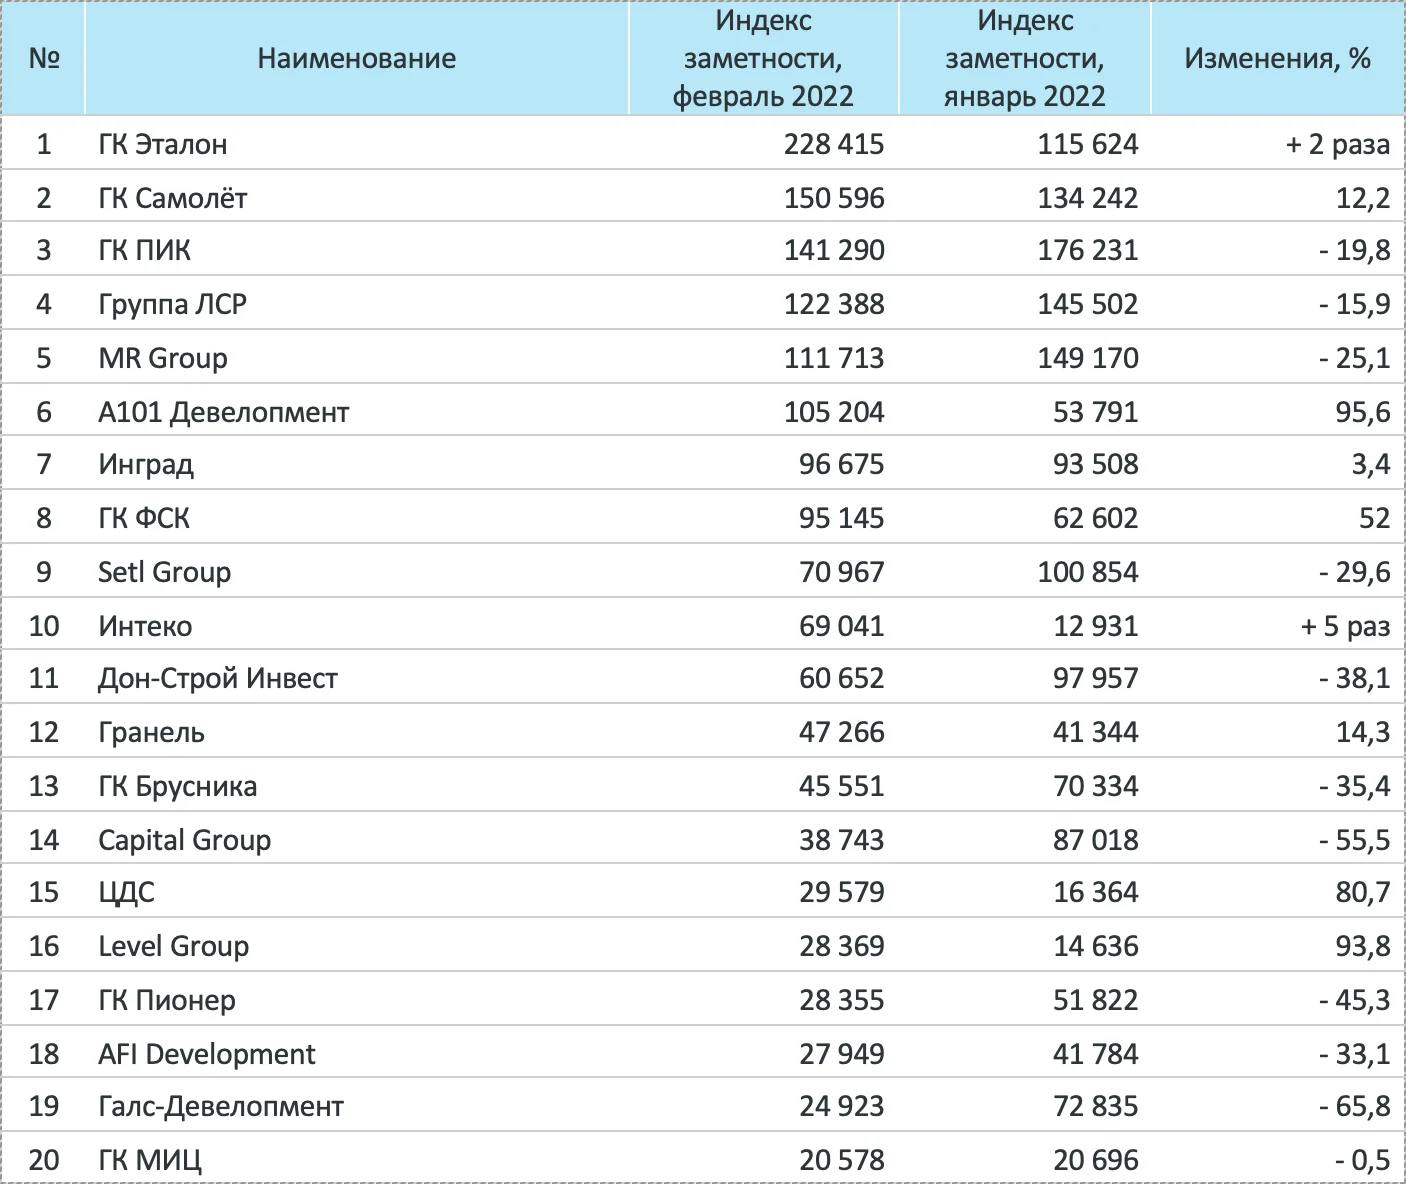Click Индекс заметности, январь 2022 header
This screenshot has width=1406, height=1184.
coord(1025,59)
